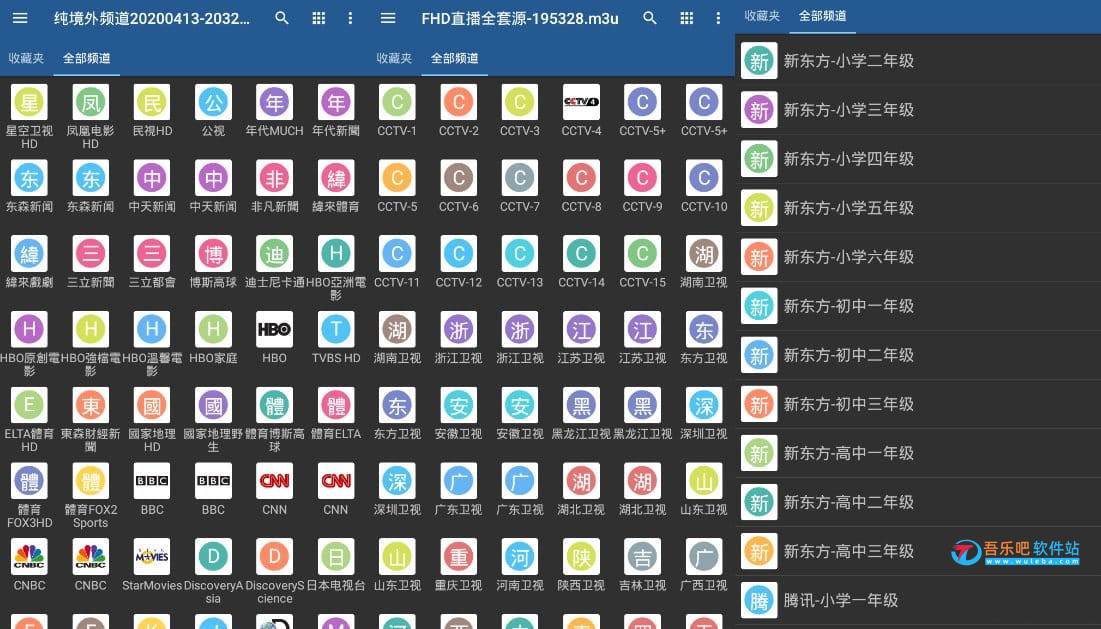The image size is (1101, 629).
Task: Switch grid view in the FHD直播全套源 playlist header
Action: tap(687, 18)
